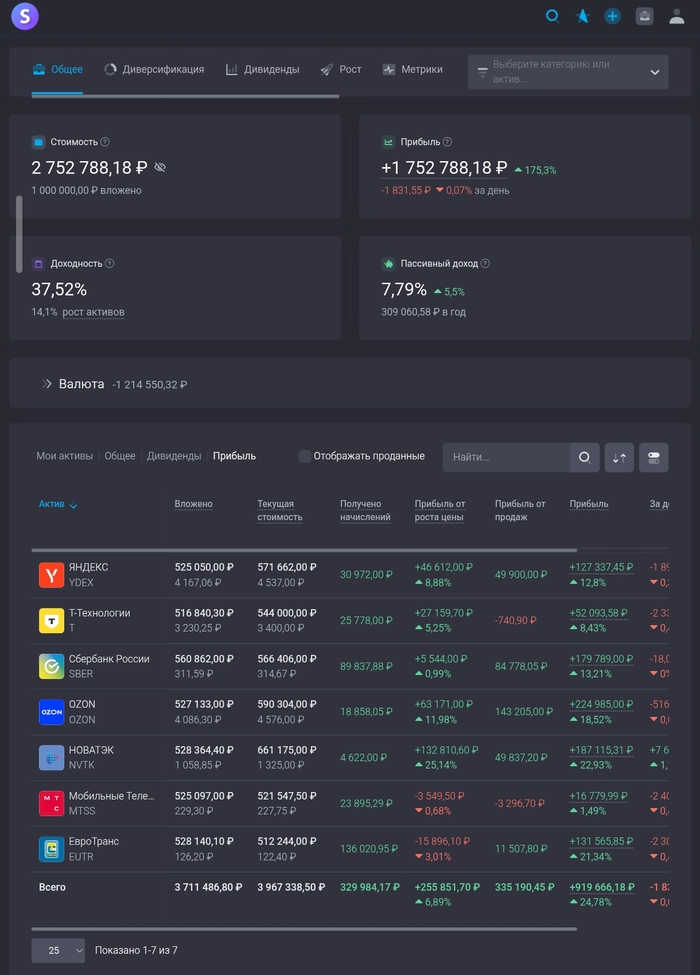
Task: Open the rows-per-page dropdown showing 25
Action: point(58,950)
